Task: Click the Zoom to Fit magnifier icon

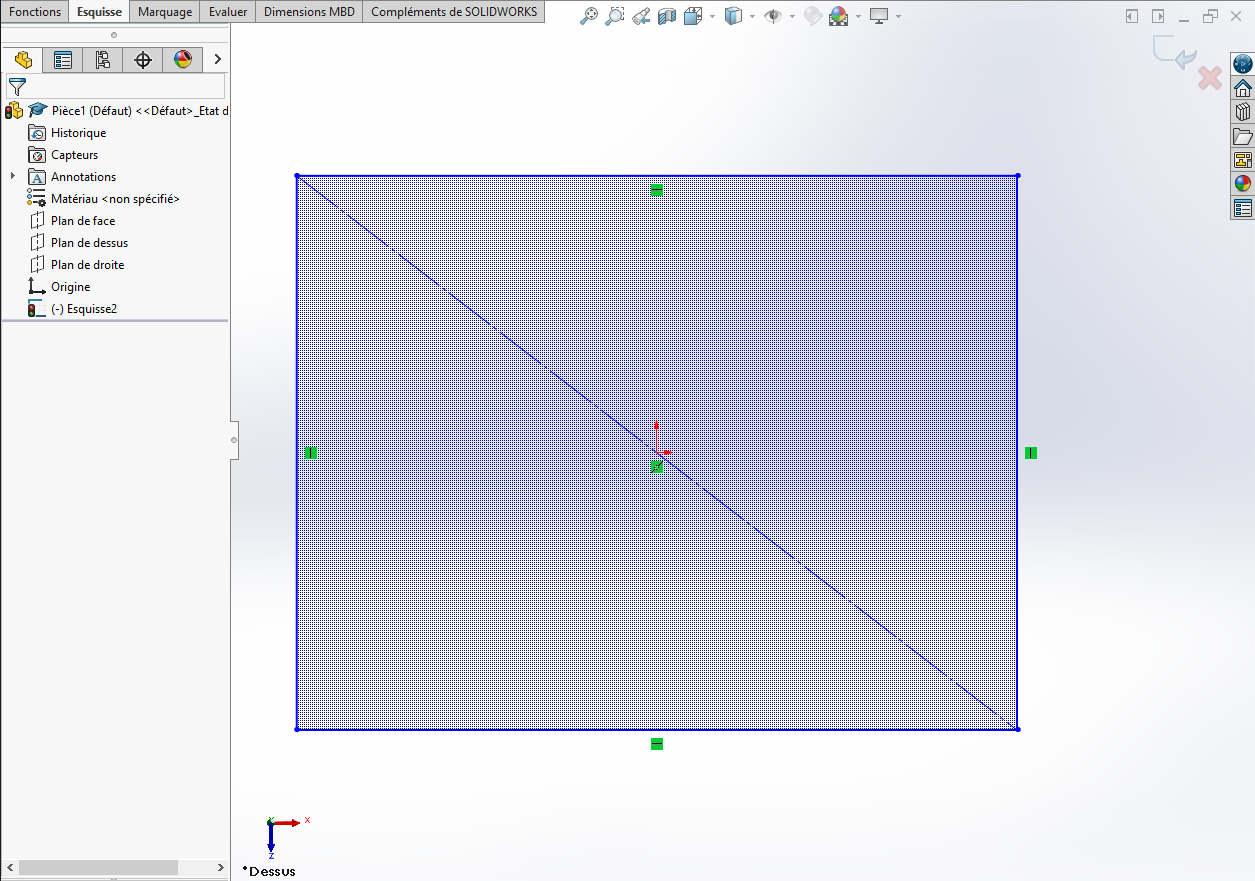Action: coord(589,16)
